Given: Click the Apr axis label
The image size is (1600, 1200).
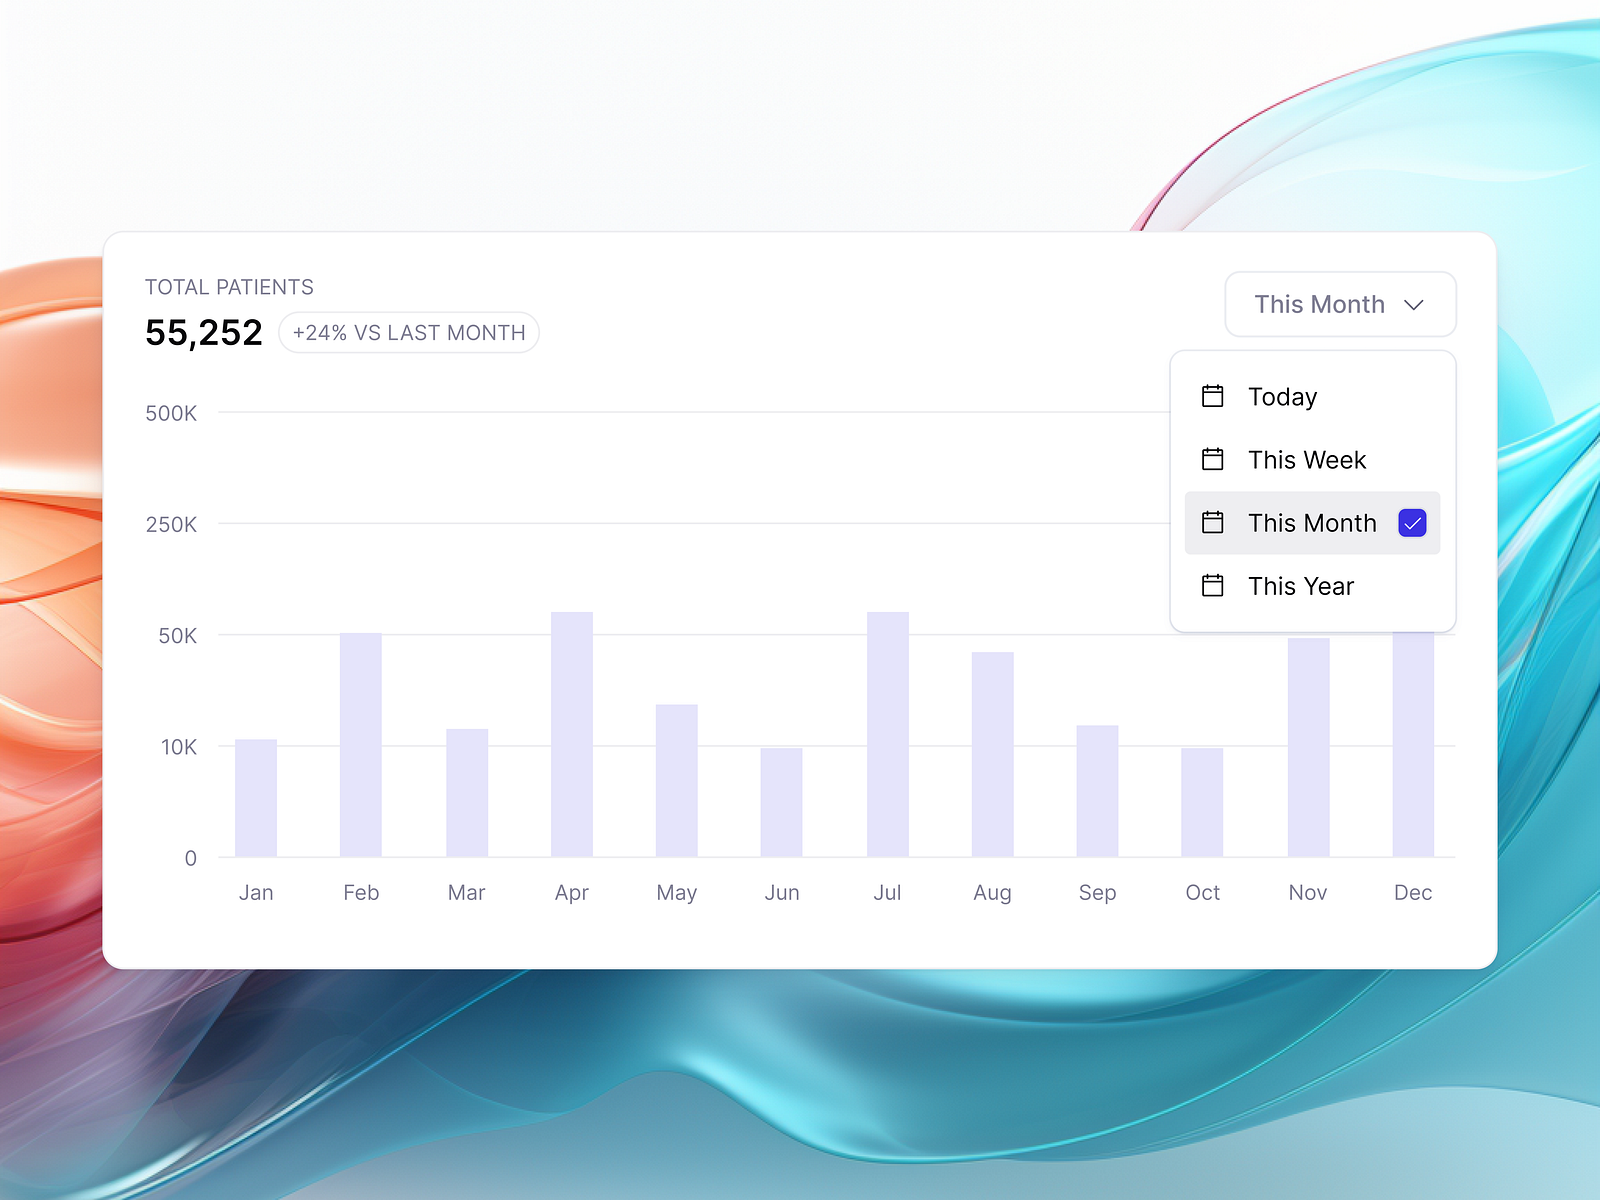Looking at the screenshot, I should [x=572, y=893].
